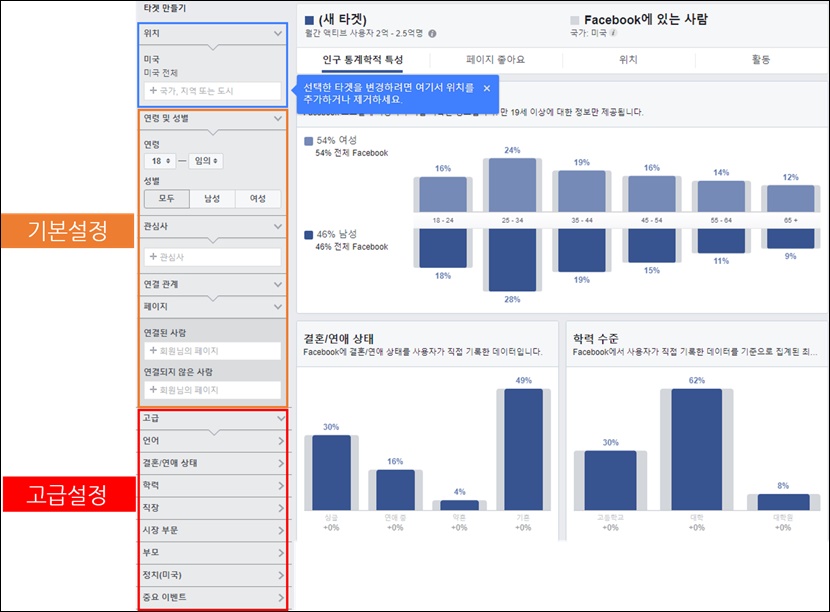Select 여성 gender option
The image size is (830, 612).
[x=258, y=199]
